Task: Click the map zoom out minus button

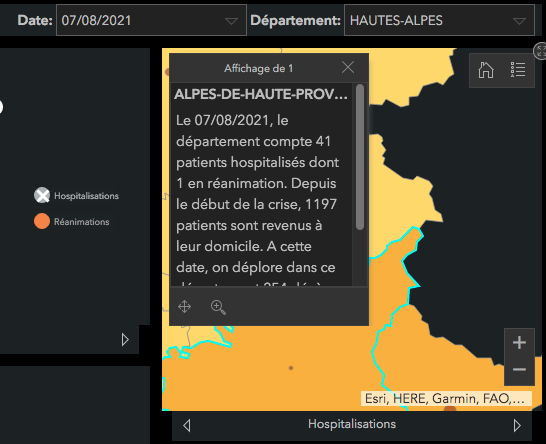Action: pyautogui.click(x=519, y=369)
